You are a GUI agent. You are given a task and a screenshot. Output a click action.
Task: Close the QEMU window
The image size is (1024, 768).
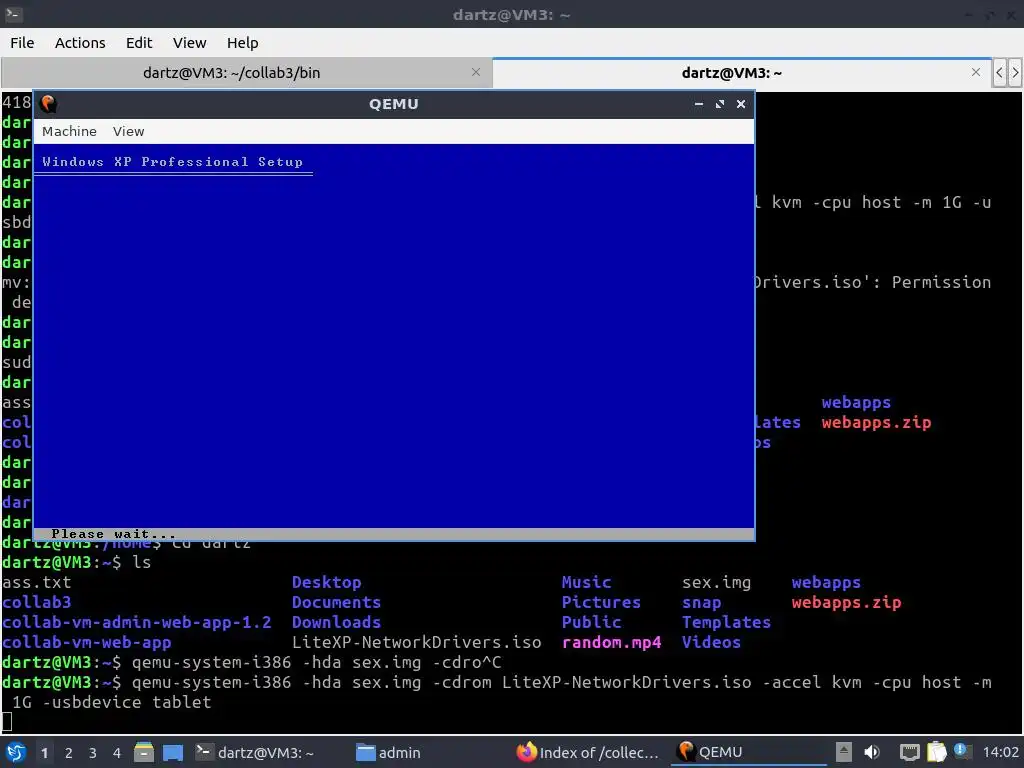click(x=741, y=104)
